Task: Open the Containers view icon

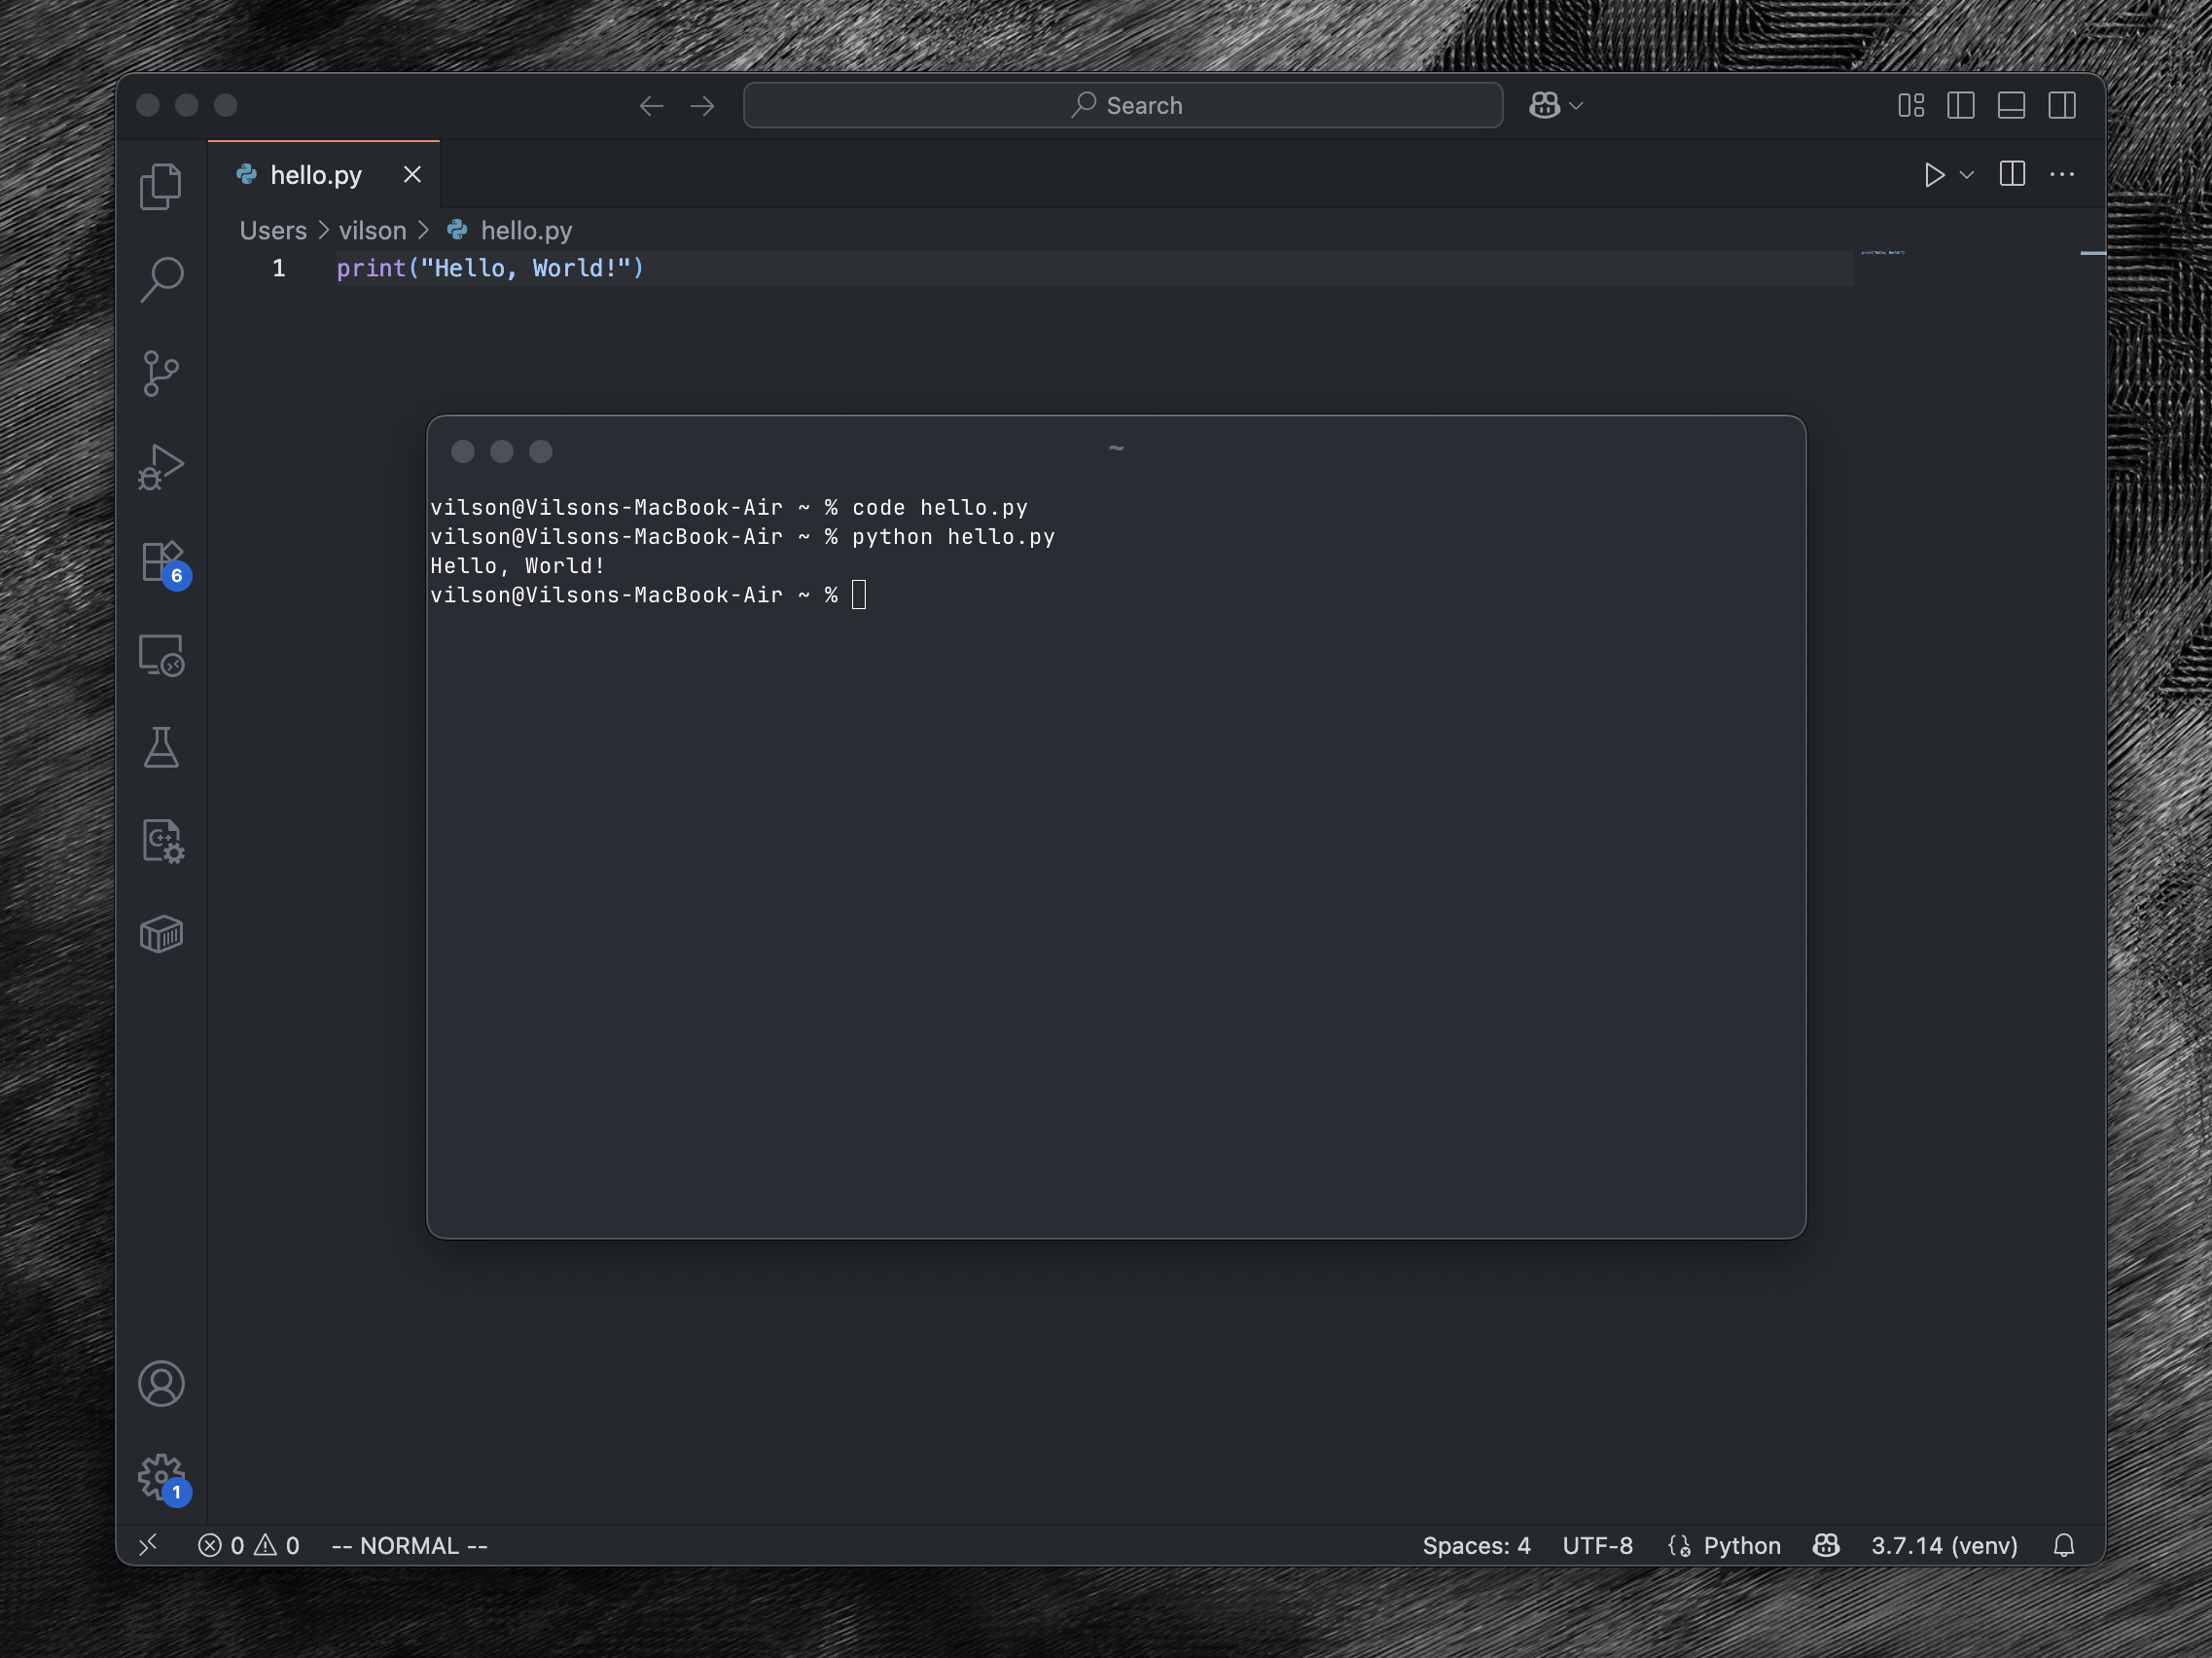Action: click(x=161, y=935)
